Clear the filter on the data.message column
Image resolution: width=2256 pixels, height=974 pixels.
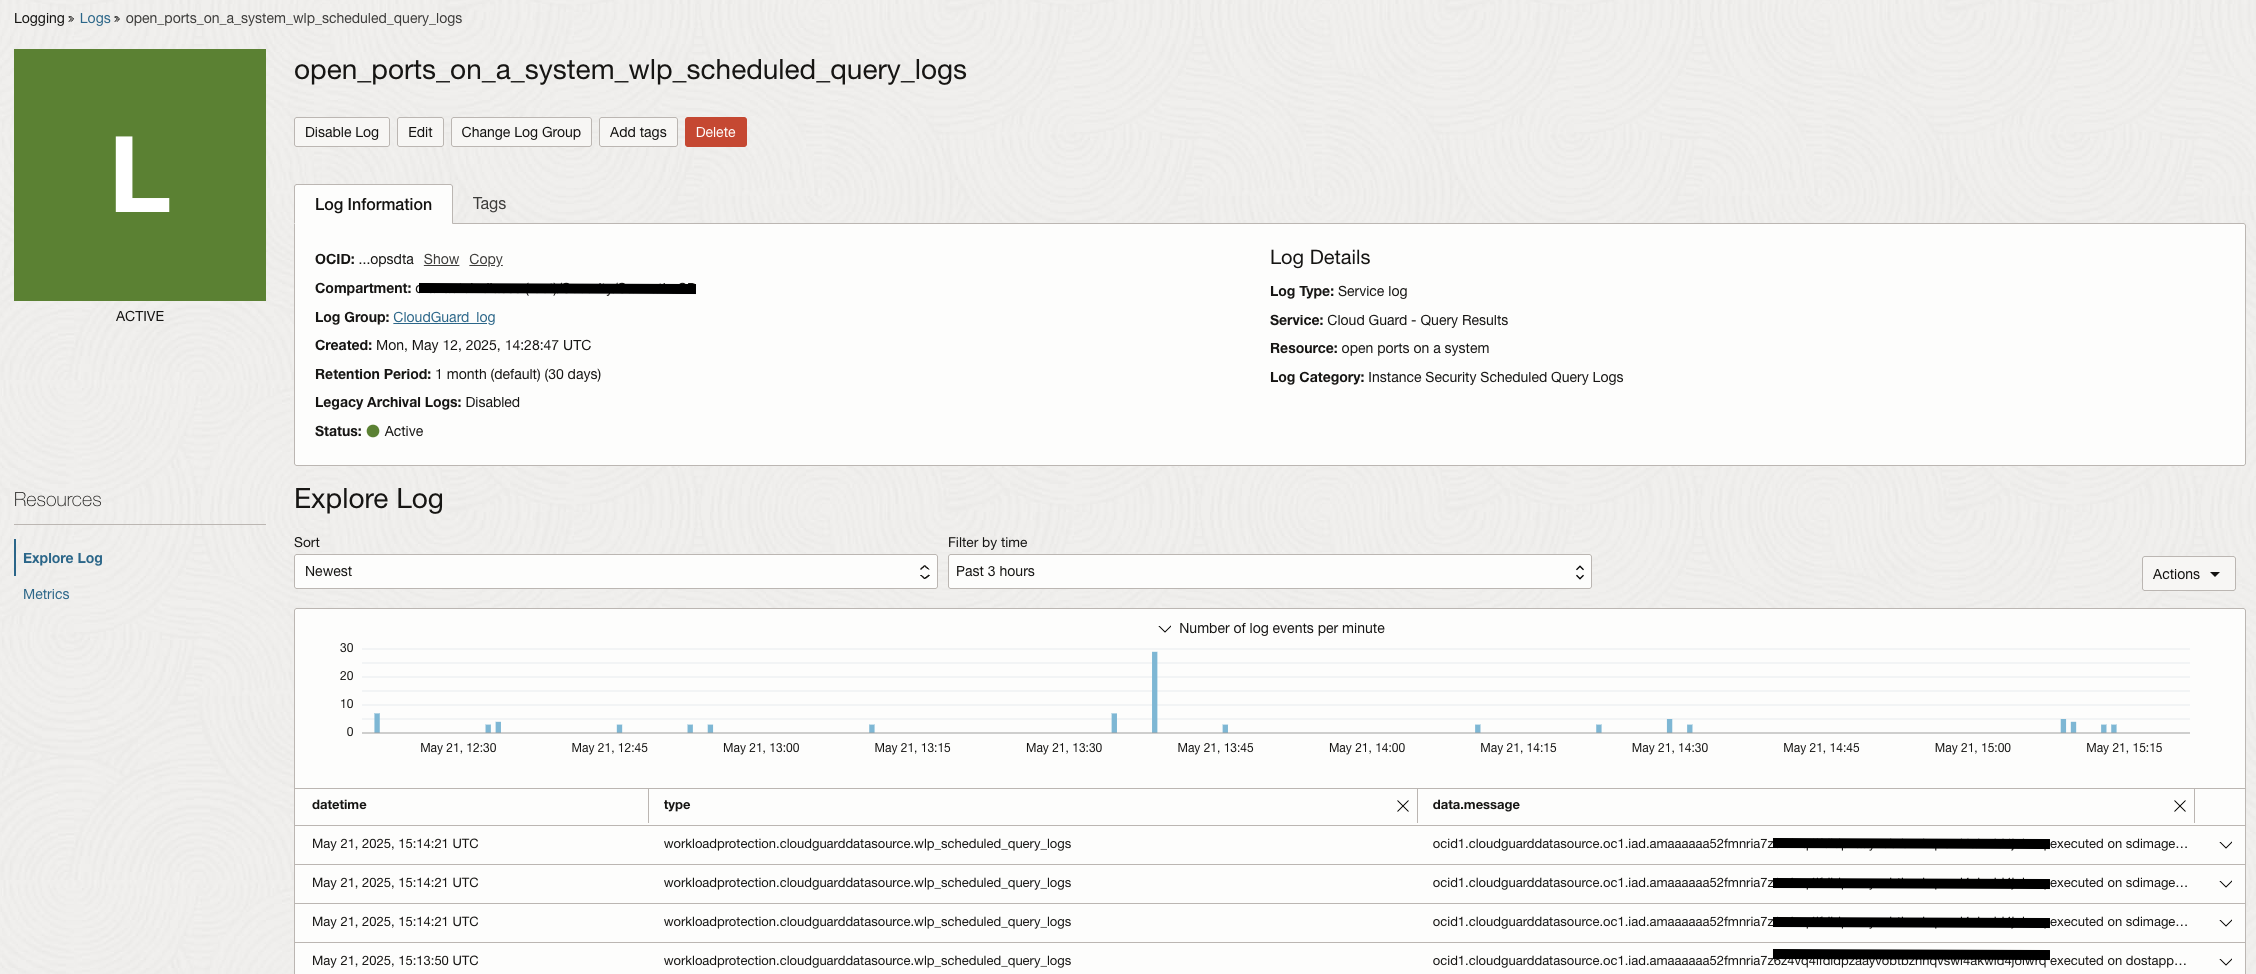coord(2181,805)
